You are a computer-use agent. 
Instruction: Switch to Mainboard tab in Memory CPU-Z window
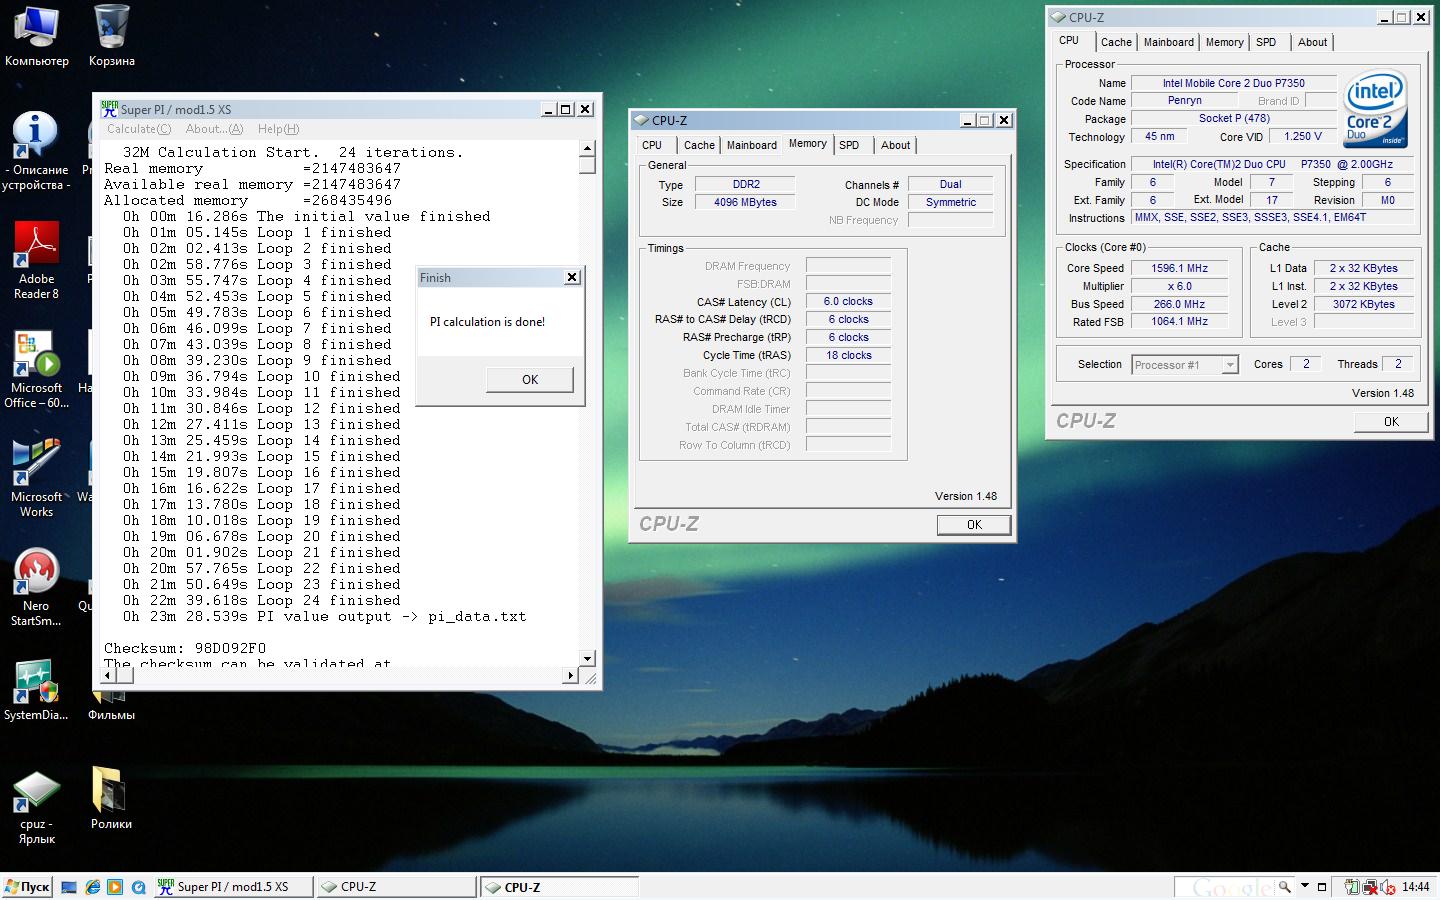[x=751, y=145]
